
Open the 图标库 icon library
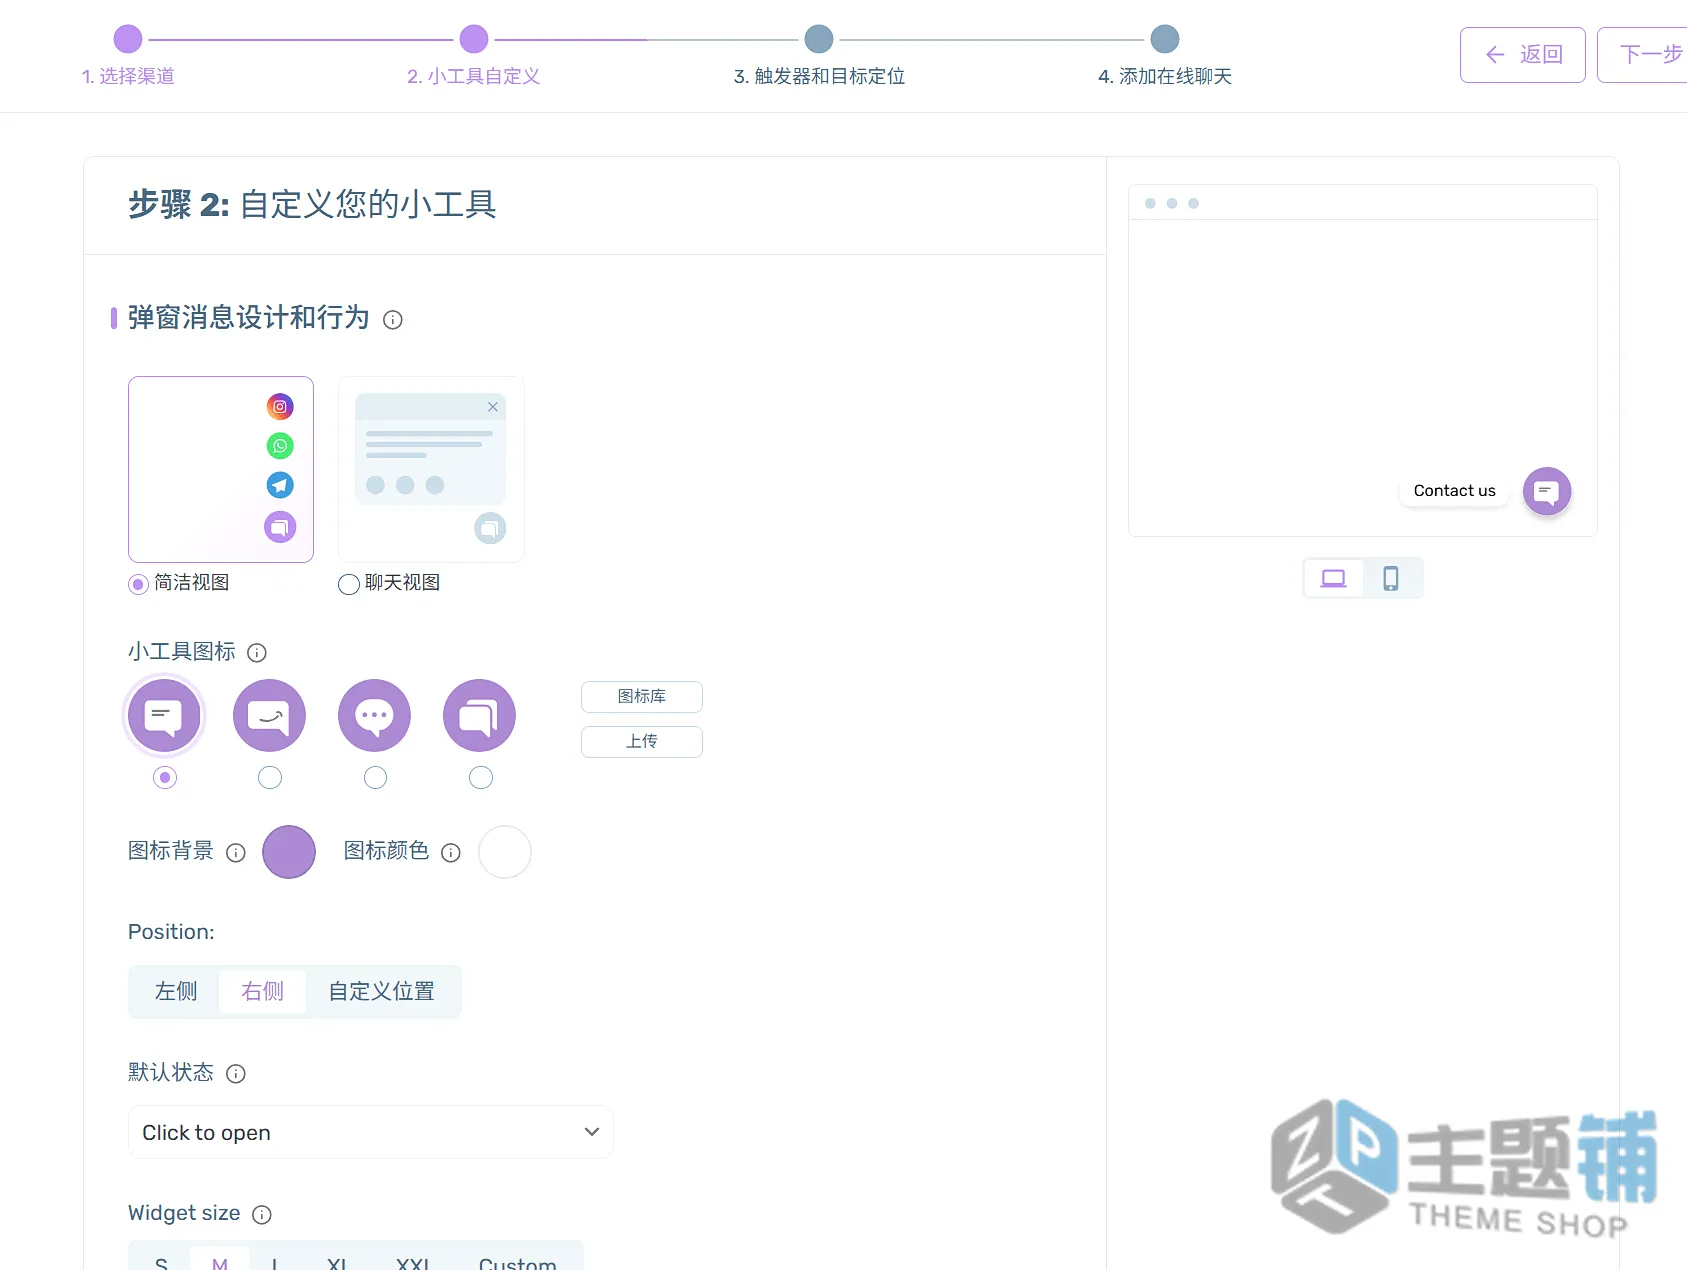(x=642, y=697)
